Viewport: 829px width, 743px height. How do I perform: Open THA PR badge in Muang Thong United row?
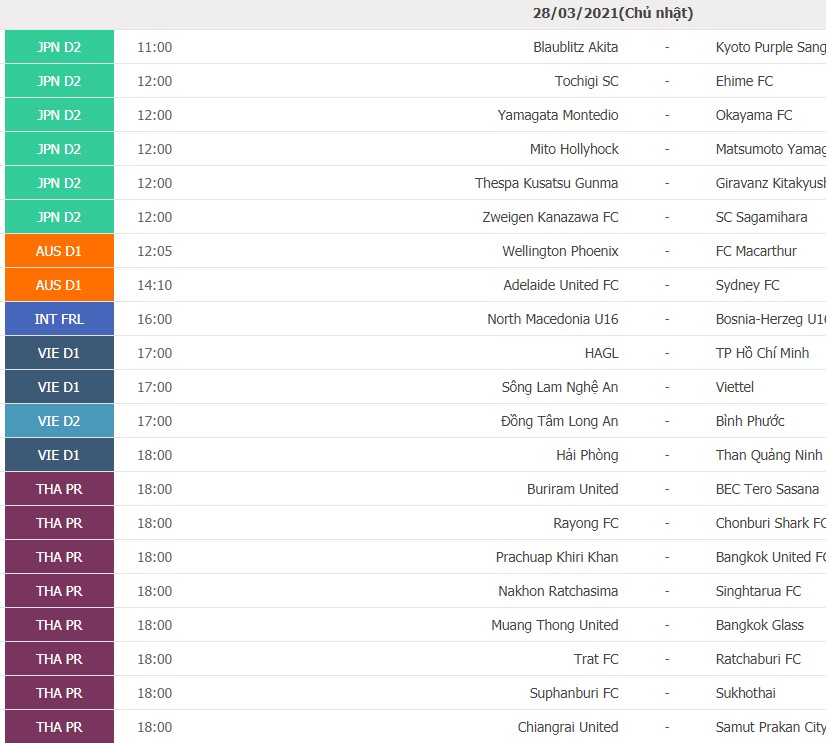(x=59, y=625)
